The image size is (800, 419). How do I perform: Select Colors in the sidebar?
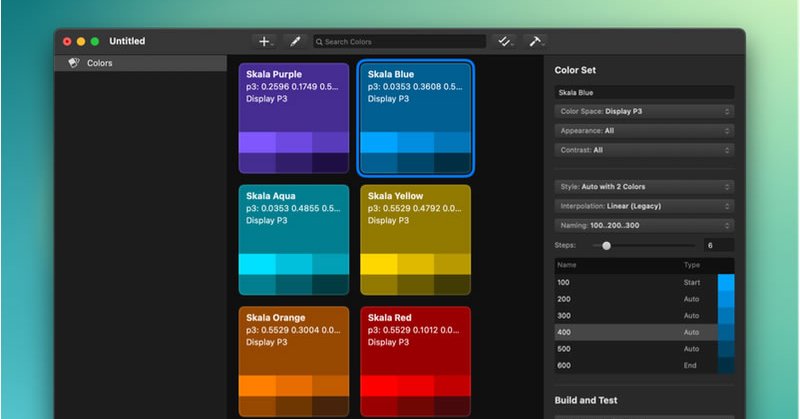(141, 63)
